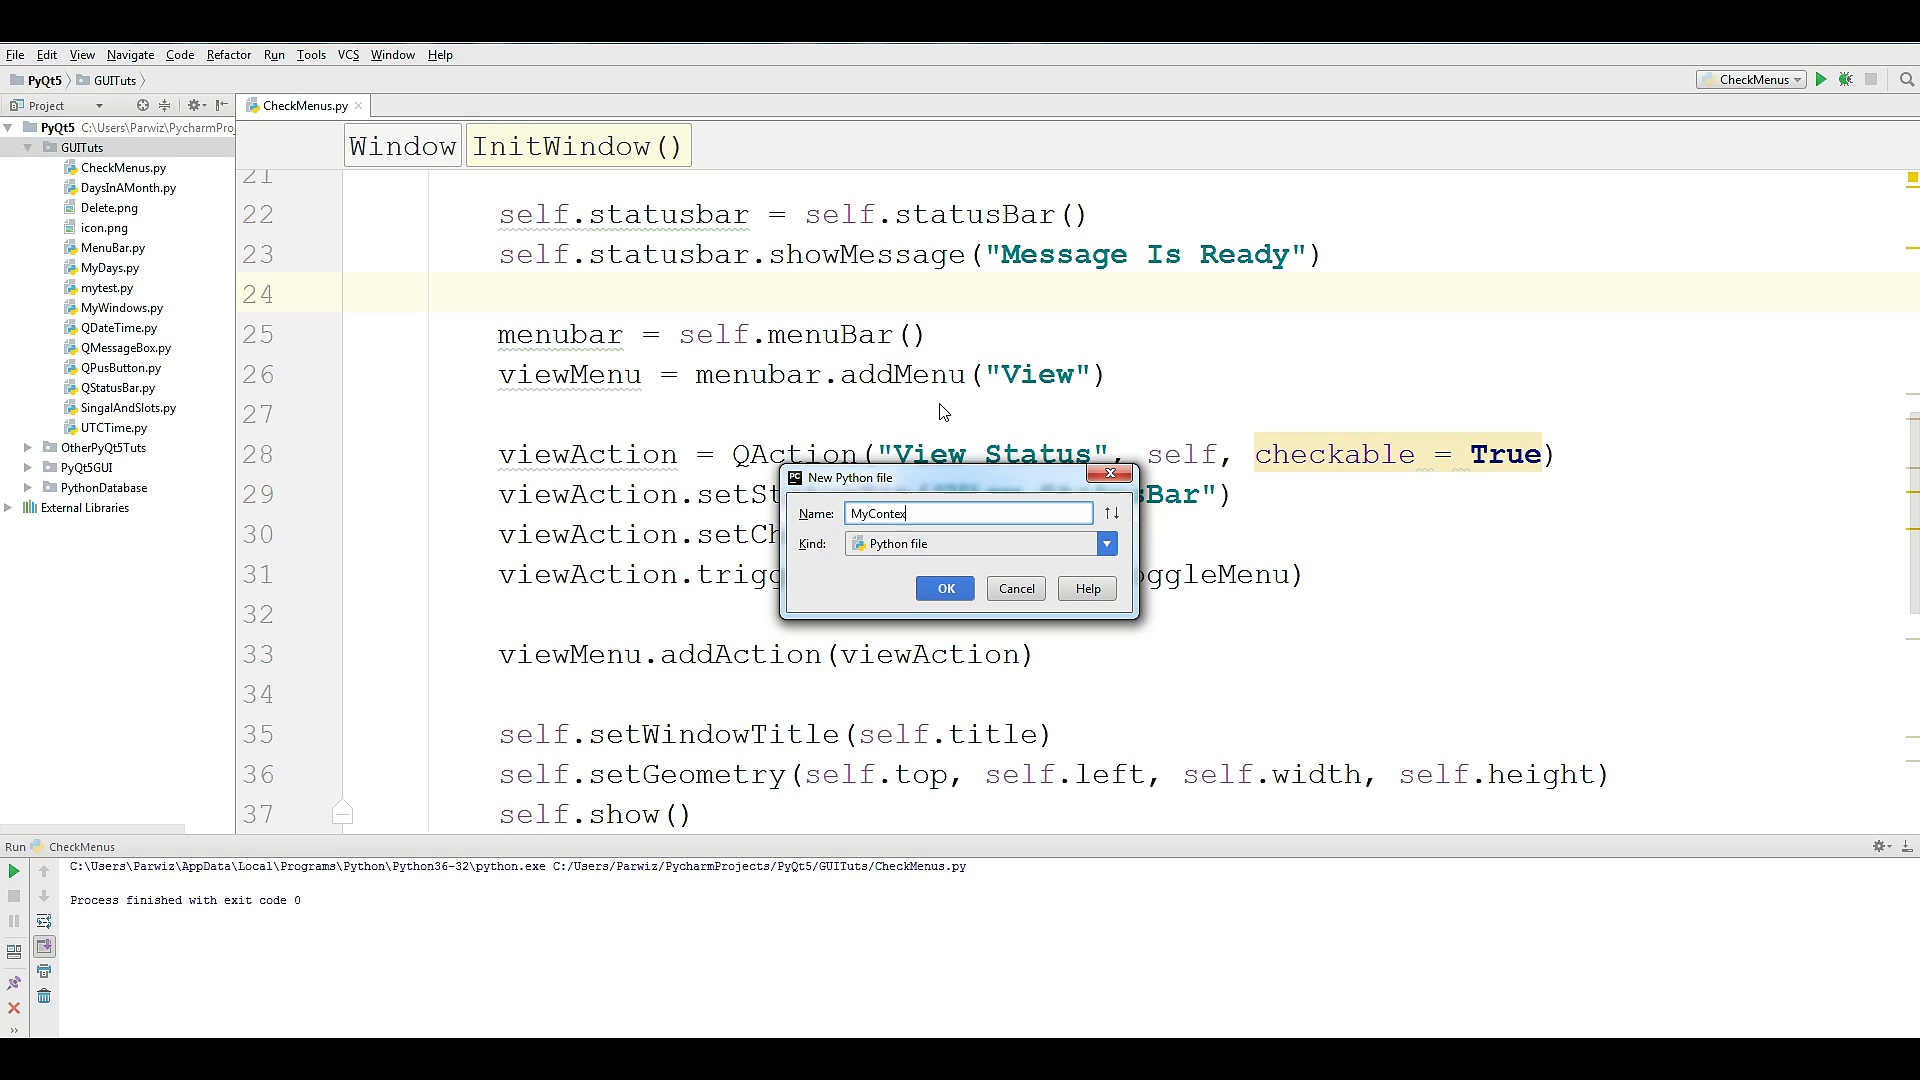Click Print icon in Run console

point(44,972)
